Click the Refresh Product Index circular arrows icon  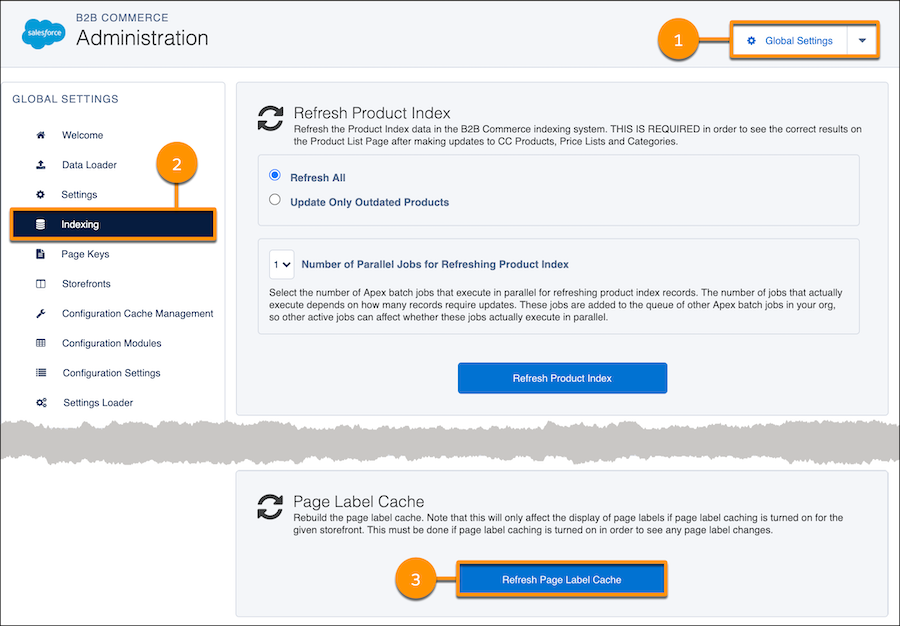click(x=270, y=118)
